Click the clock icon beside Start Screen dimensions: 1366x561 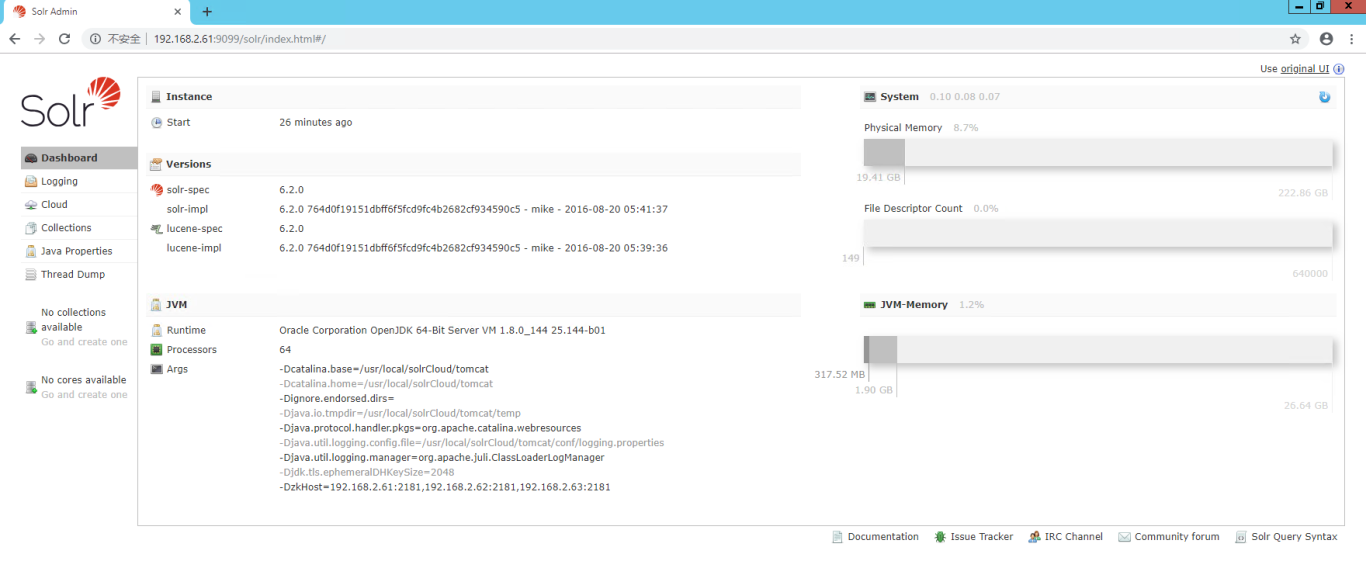point(156,123)
